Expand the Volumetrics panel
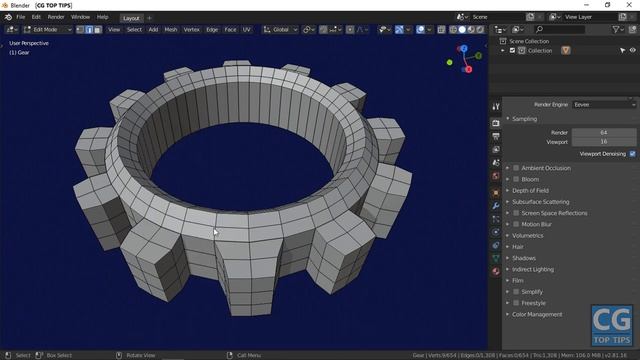This screenshot has width=640, height=360. [527, 236]
